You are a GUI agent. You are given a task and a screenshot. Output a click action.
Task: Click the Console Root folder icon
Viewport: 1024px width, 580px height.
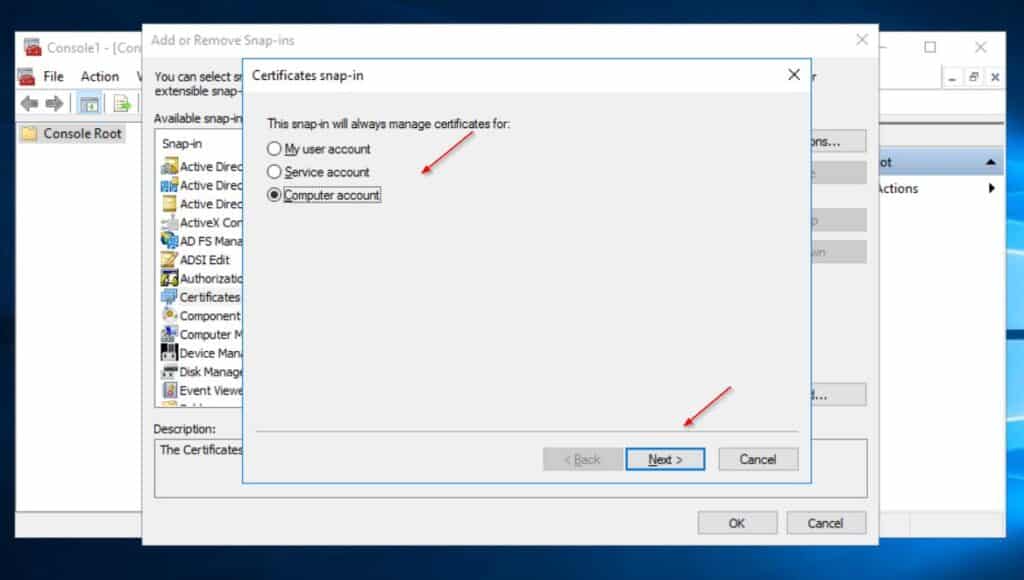pos(29,134)
